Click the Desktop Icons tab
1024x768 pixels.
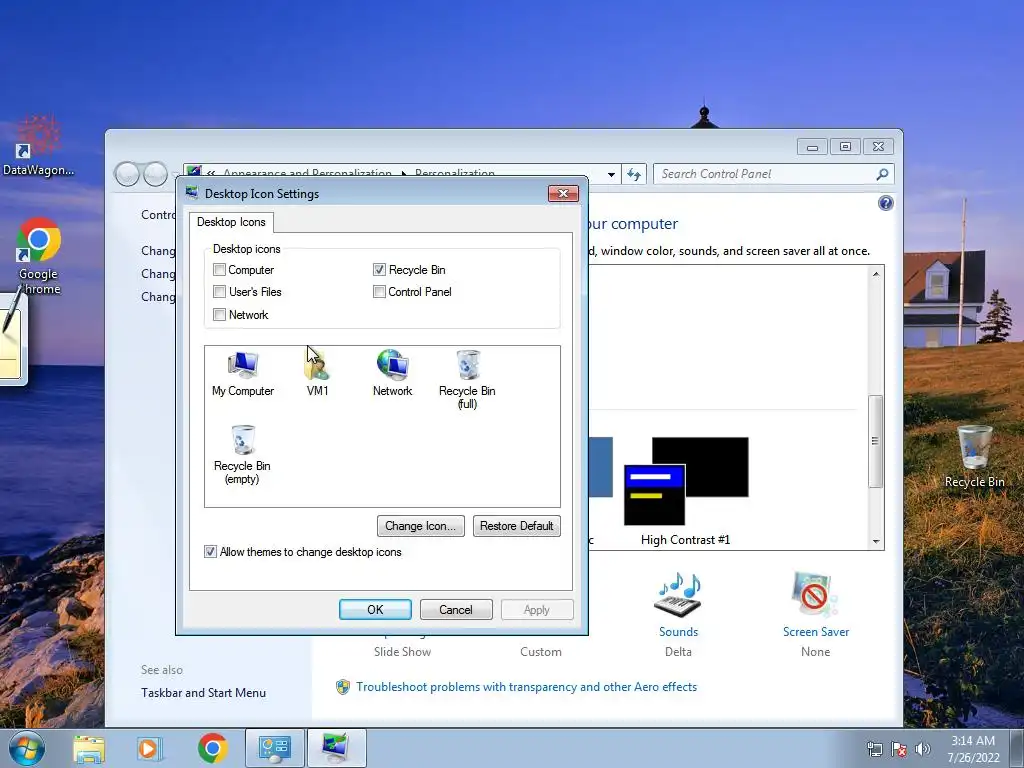pos(231,222)
